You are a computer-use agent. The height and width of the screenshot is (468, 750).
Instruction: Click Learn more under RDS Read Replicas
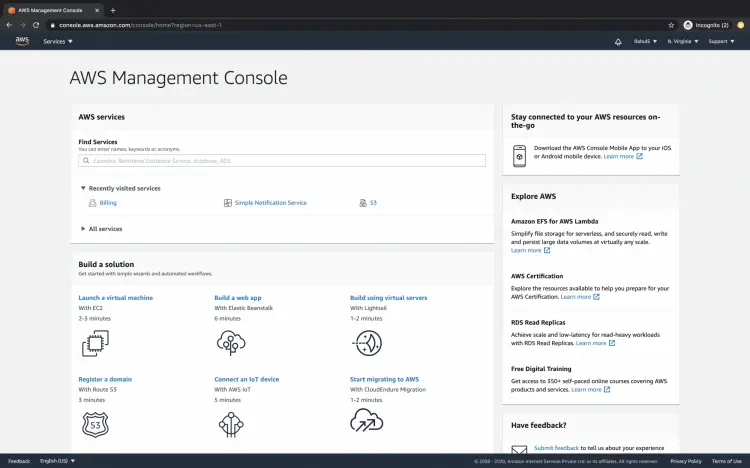click(x=591, y=343)
